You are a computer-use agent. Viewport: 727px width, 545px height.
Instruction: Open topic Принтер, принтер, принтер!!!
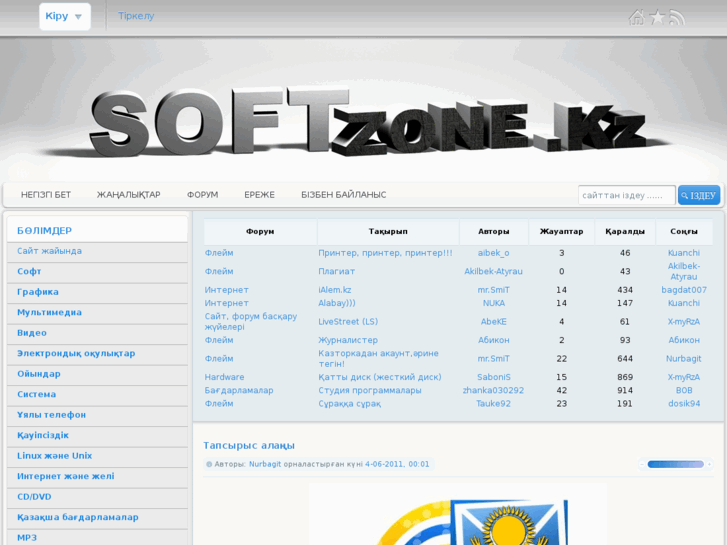click(385, 253)
